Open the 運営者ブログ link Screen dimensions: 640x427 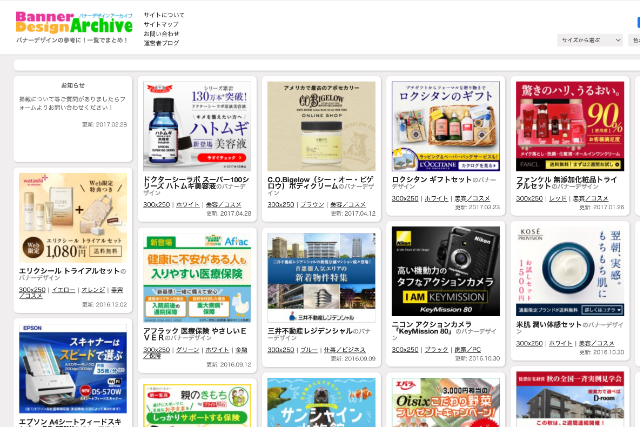161,43
